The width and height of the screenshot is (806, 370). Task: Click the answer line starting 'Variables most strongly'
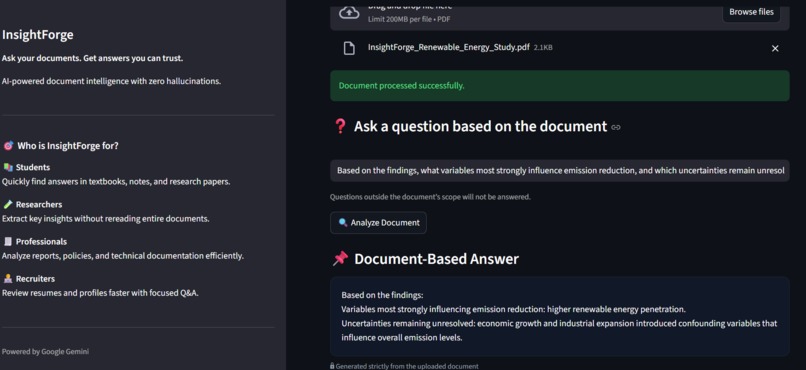tap(514, 309)
